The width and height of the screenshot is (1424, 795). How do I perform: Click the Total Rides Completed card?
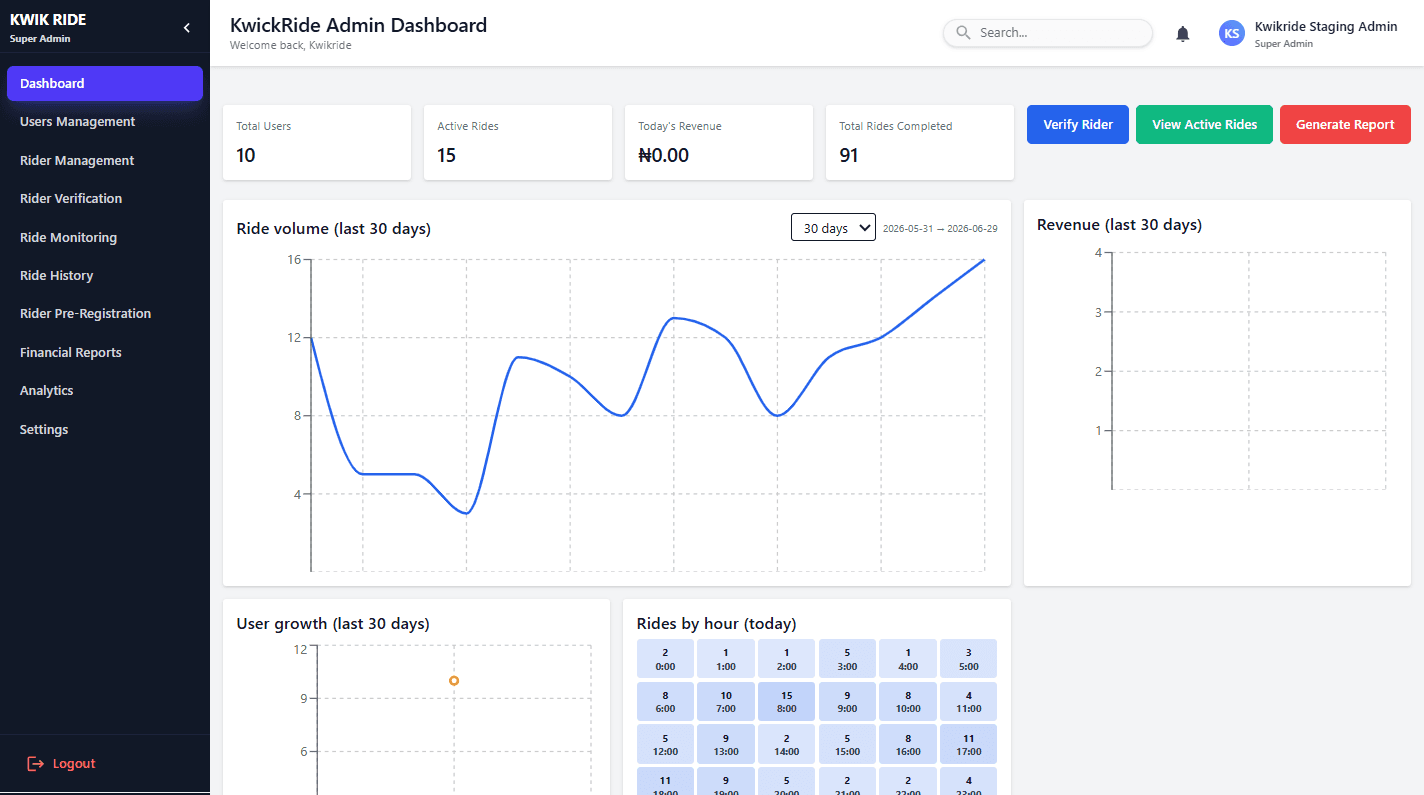pos(920,143)
